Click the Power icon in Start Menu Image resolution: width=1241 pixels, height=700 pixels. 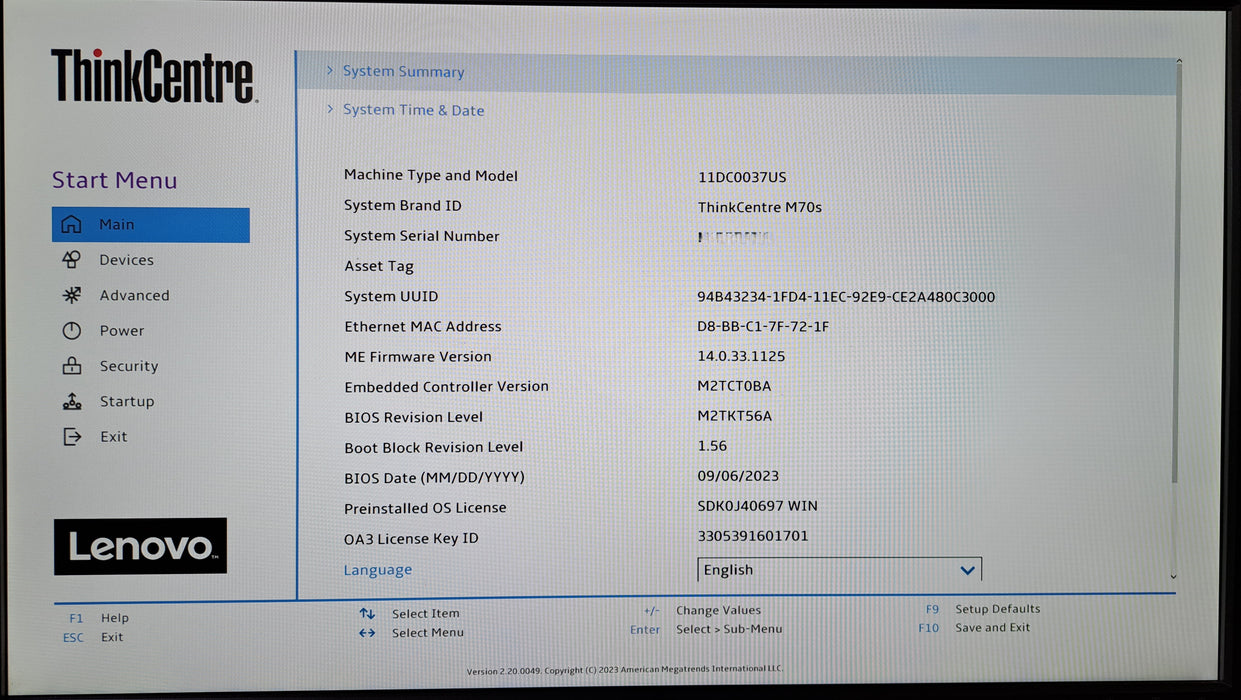click(71, 331)
